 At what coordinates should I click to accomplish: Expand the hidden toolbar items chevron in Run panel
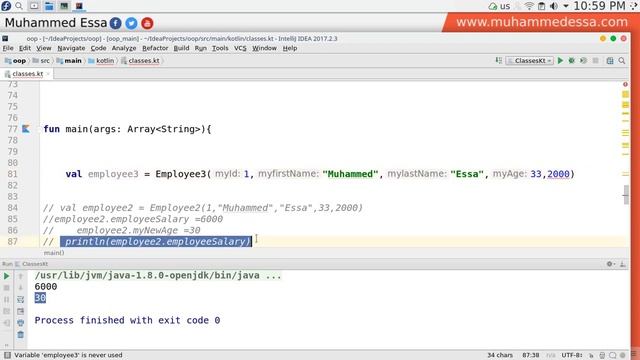coord(7,345)
